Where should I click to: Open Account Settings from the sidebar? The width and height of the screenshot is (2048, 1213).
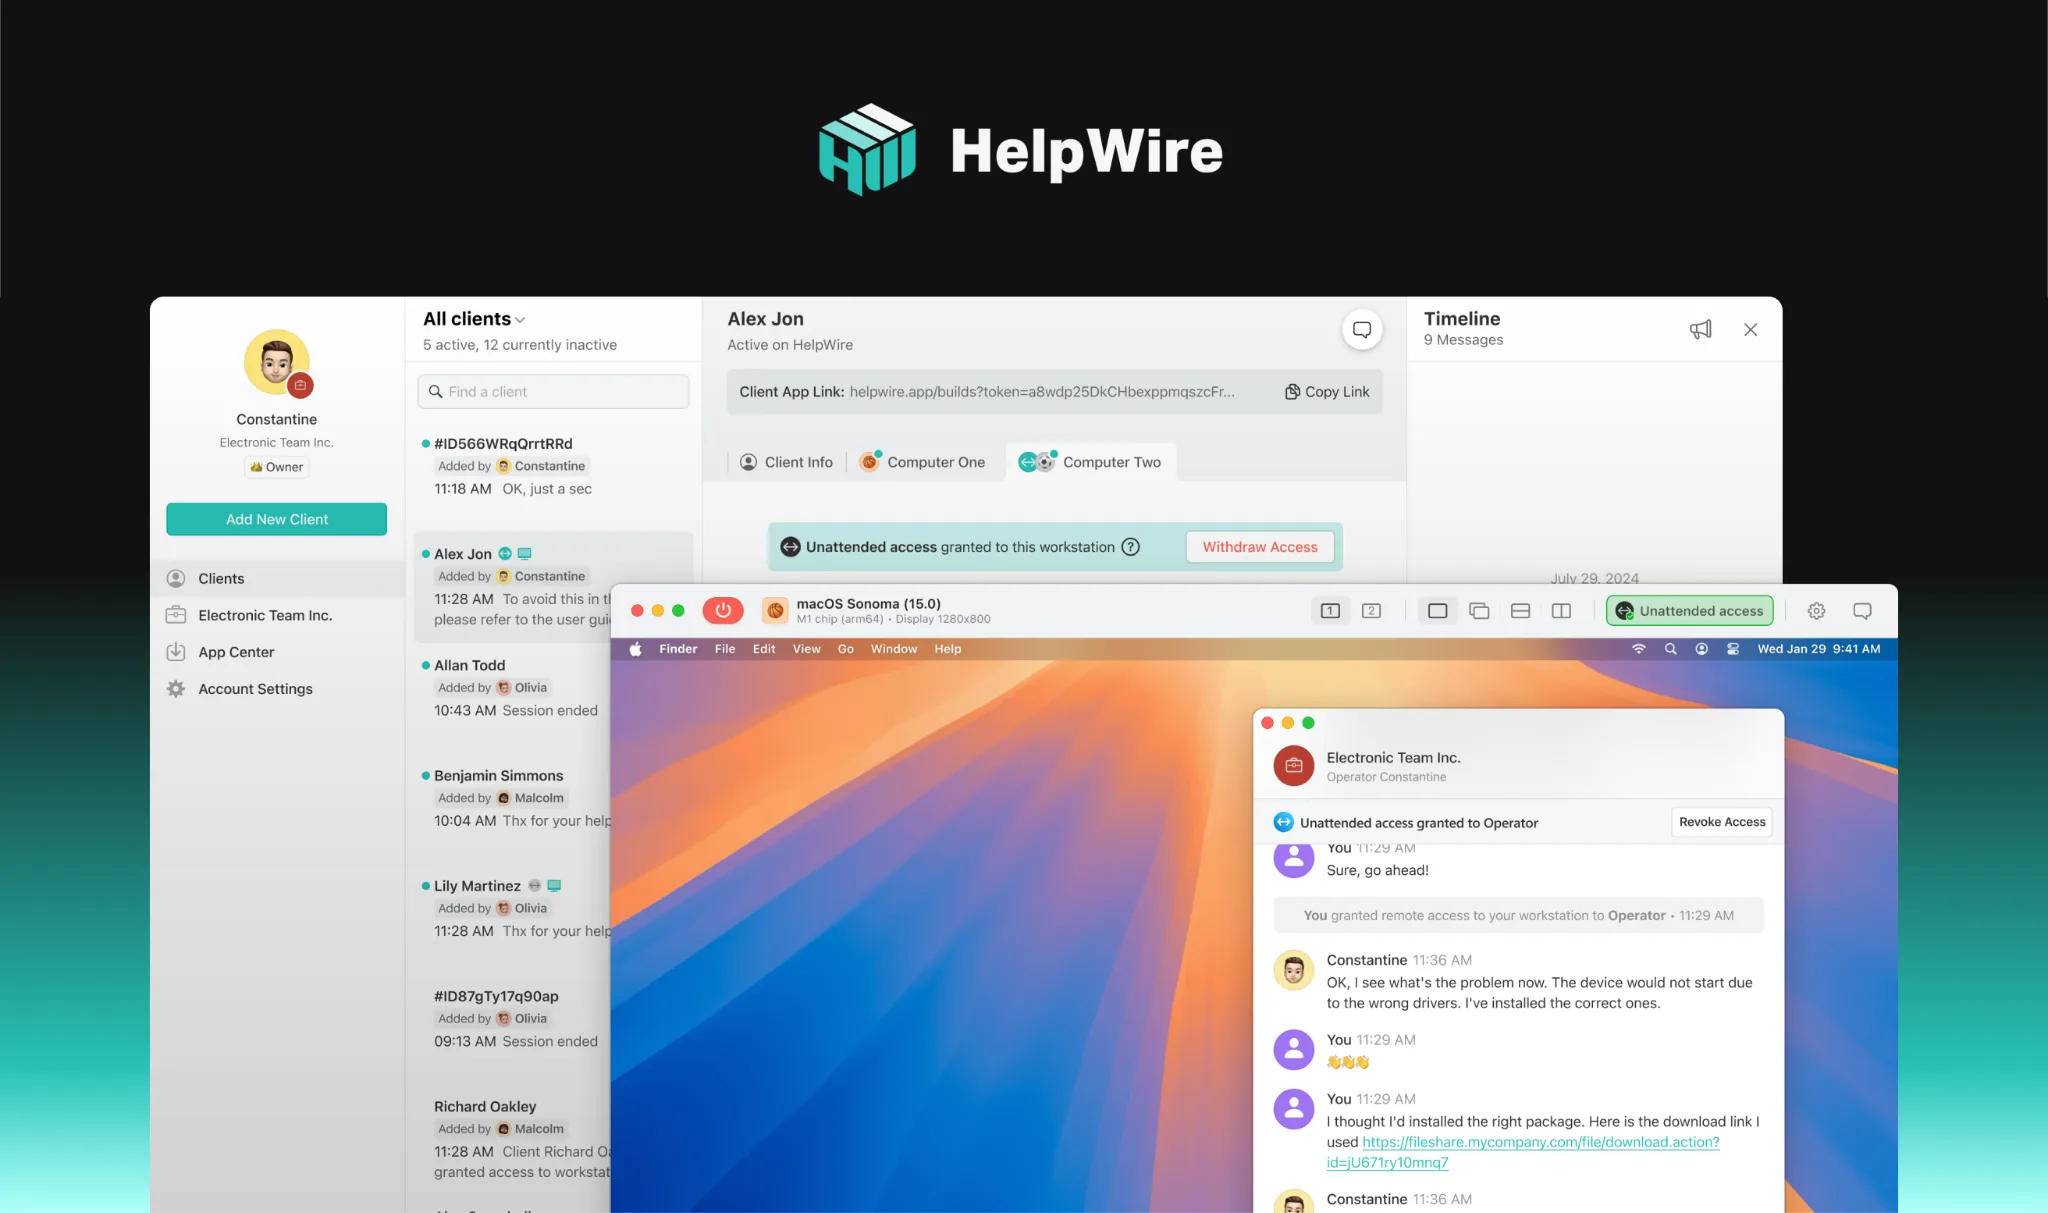click(253, 688)
